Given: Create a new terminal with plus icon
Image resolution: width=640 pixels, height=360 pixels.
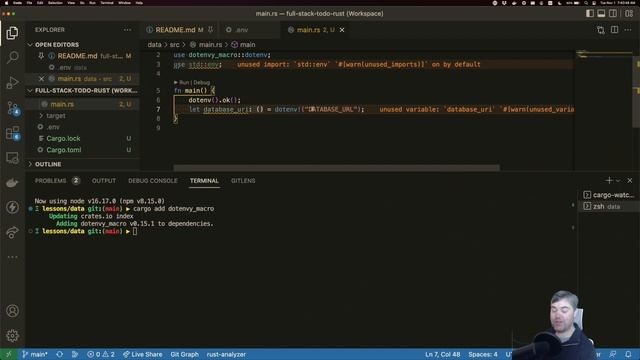Looking at the screenshot, I should 609,180.
